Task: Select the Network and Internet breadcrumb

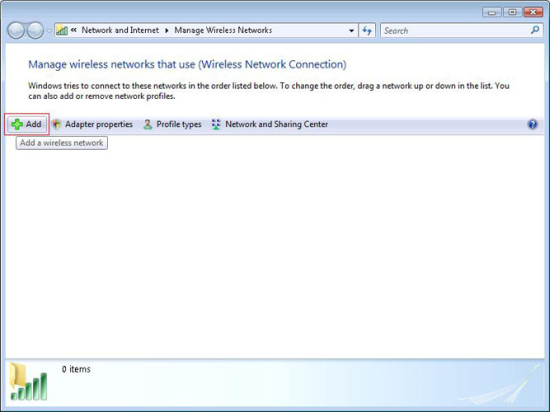Action: coord(120,30)
